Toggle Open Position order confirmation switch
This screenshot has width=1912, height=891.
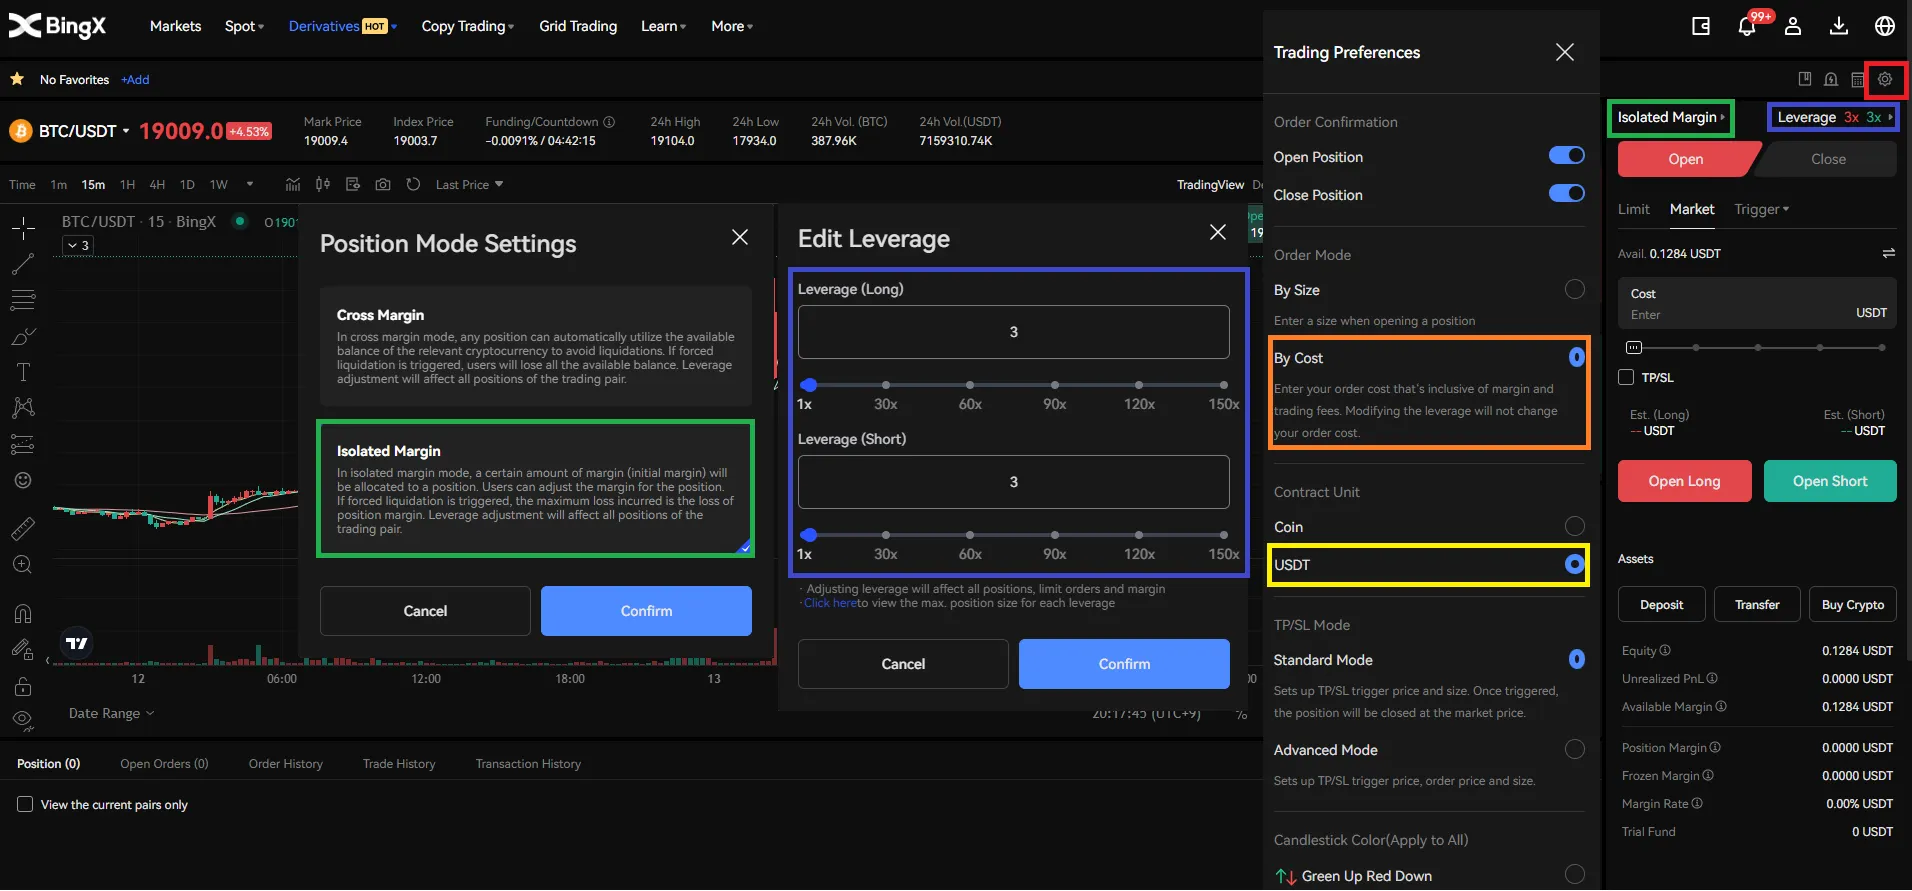(1566, 156)
